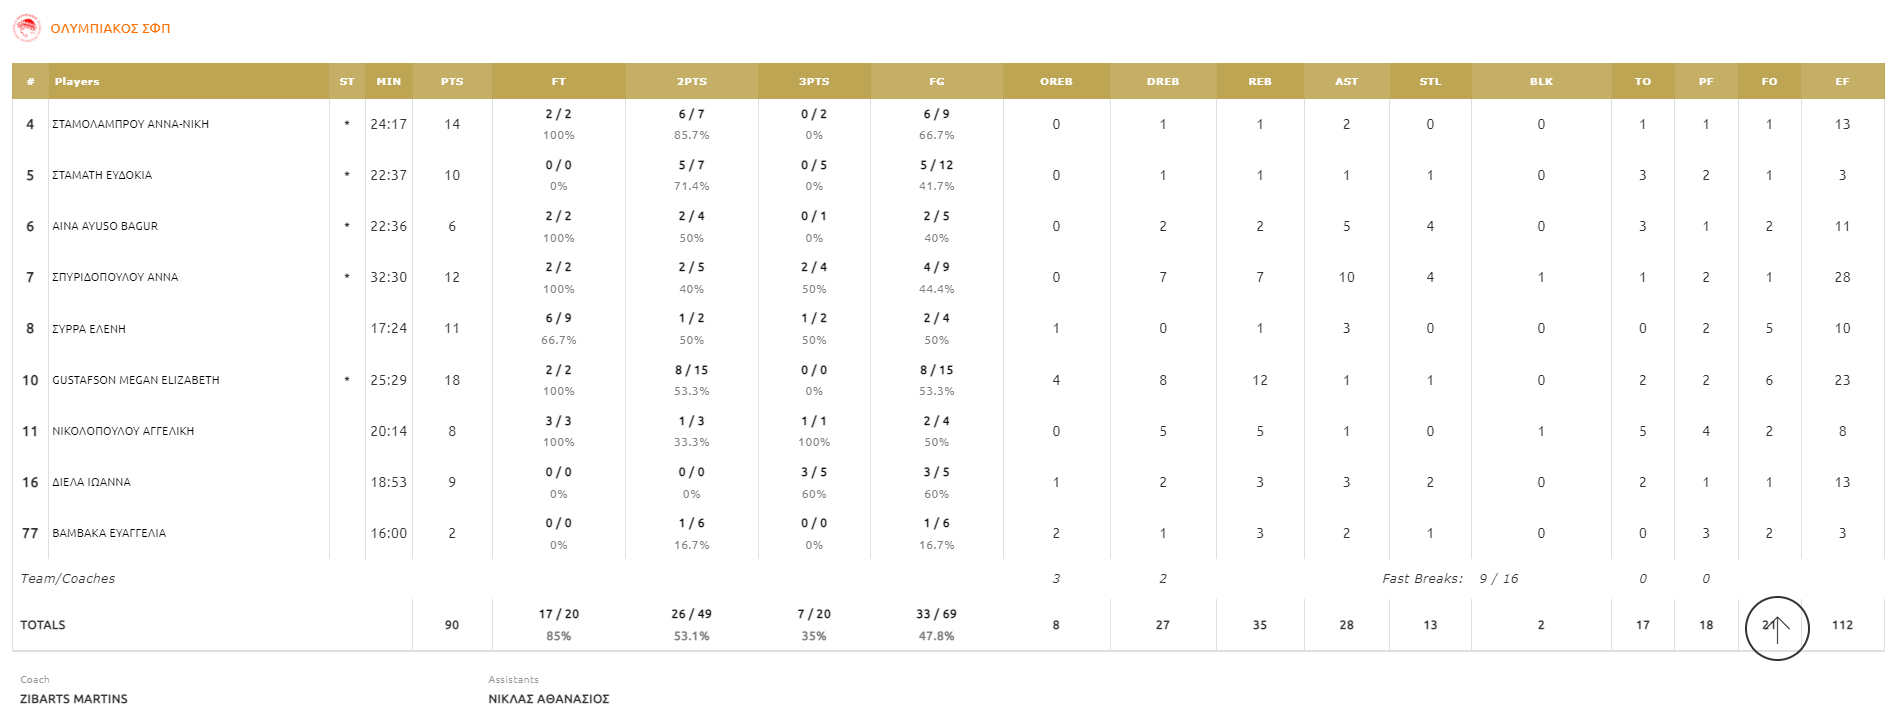The width and height of the screenshot is (1889, 713).
Task: Sort table by Players column header
Action: pos(77,82)
